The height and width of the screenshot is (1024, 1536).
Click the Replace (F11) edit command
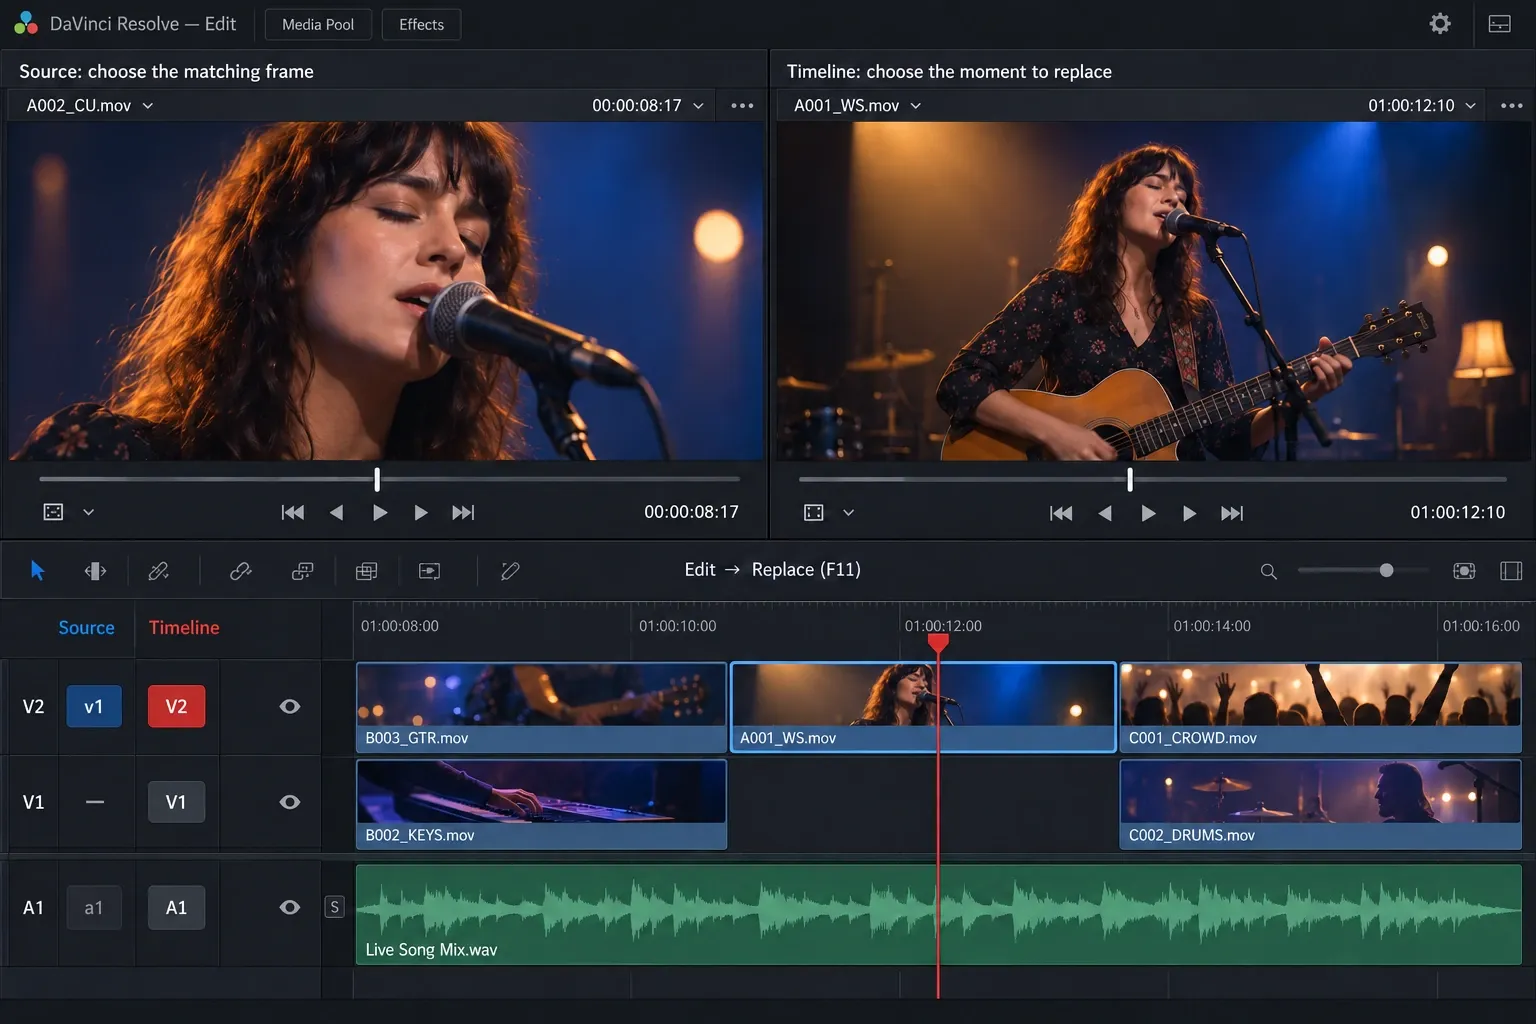pyautogui.click(x=806, y=569)
